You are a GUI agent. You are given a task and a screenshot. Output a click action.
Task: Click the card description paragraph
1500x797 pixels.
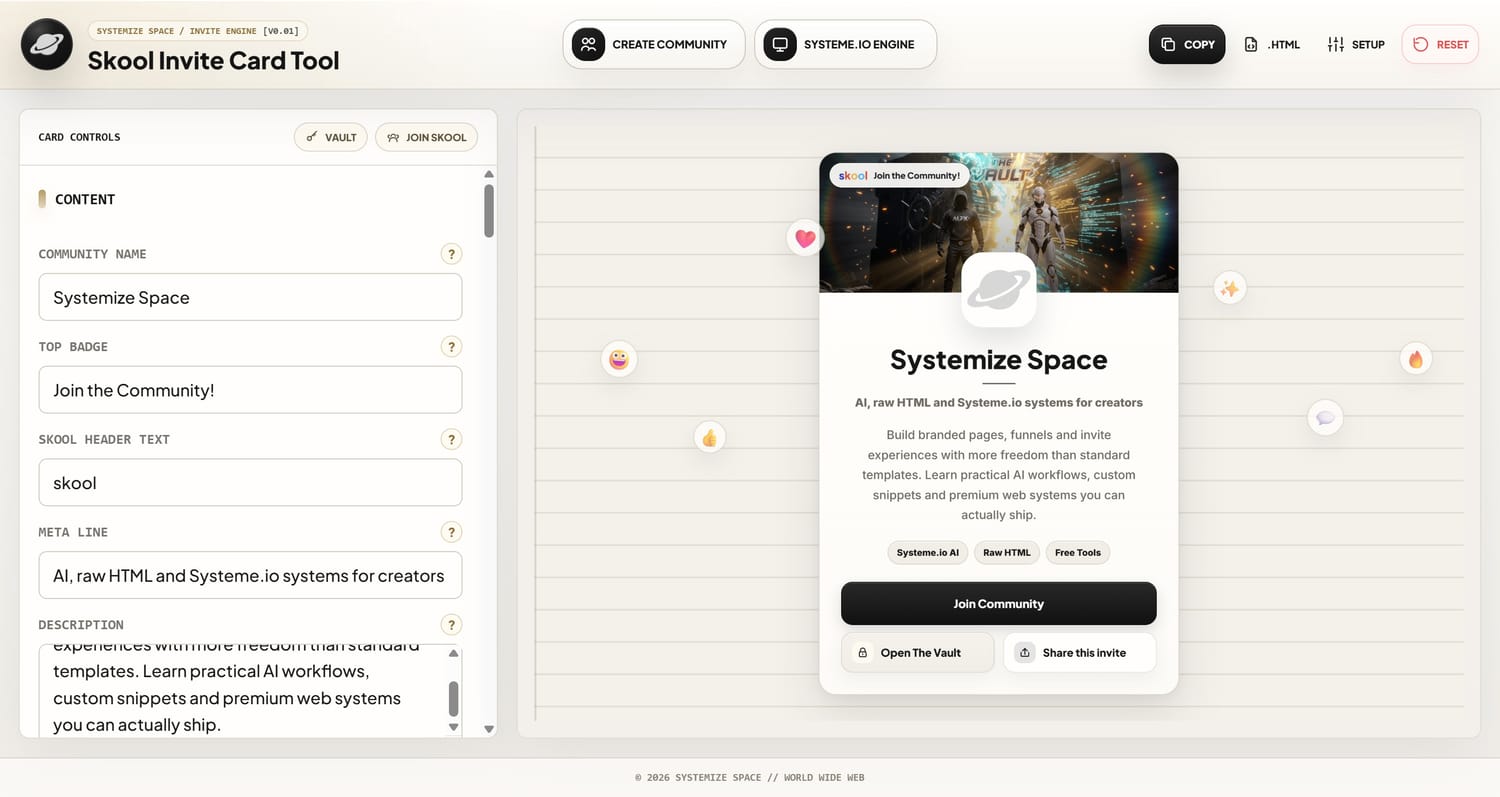(998, 475)
